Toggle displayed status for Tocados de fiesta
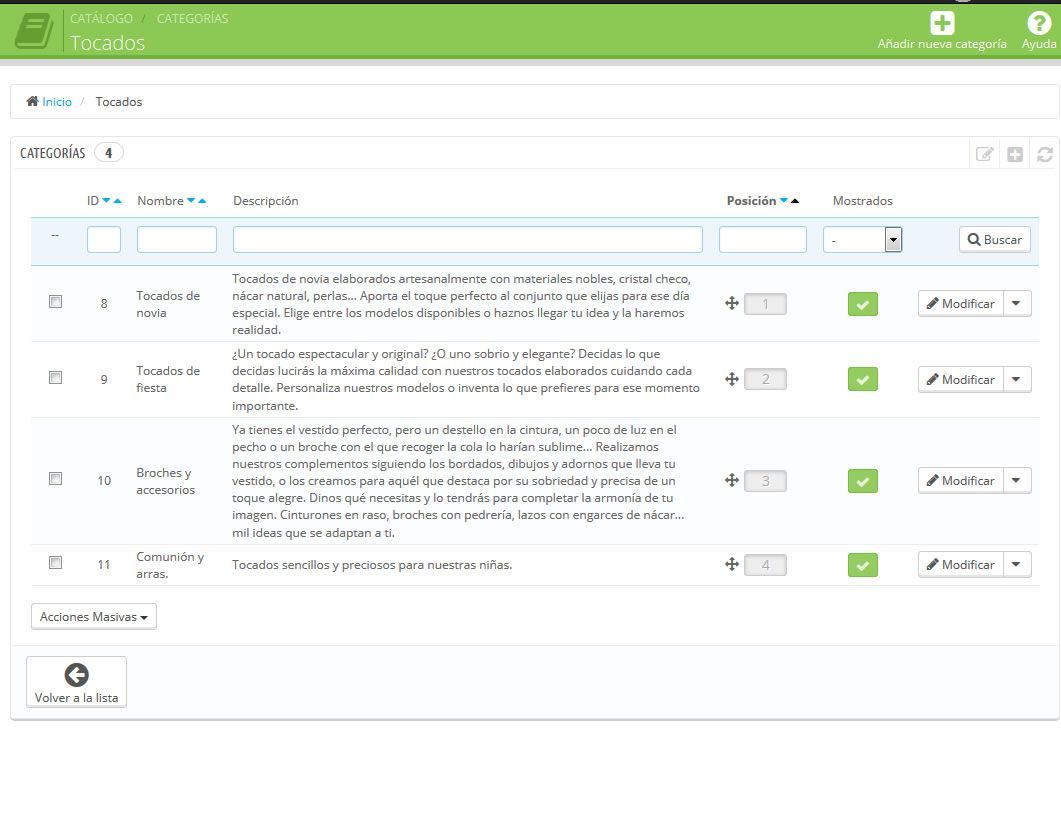The height and width of the screenshot is (818, 1061). point(863,379)
